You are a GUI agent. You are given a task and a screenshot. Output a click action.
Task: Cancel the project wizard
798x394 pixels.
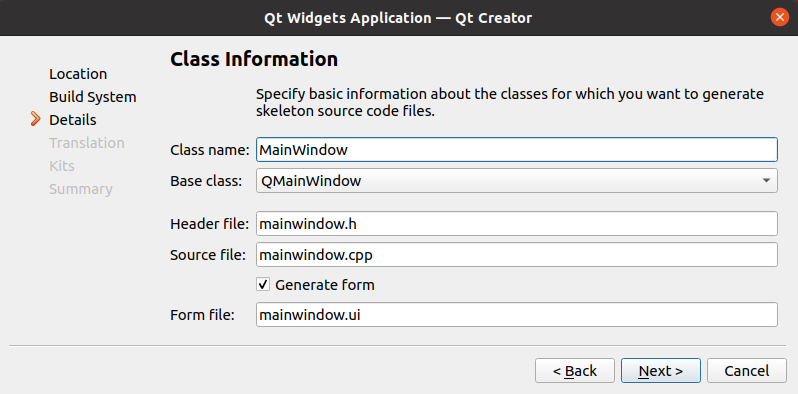pyautogui.click(x=747, y=371)
